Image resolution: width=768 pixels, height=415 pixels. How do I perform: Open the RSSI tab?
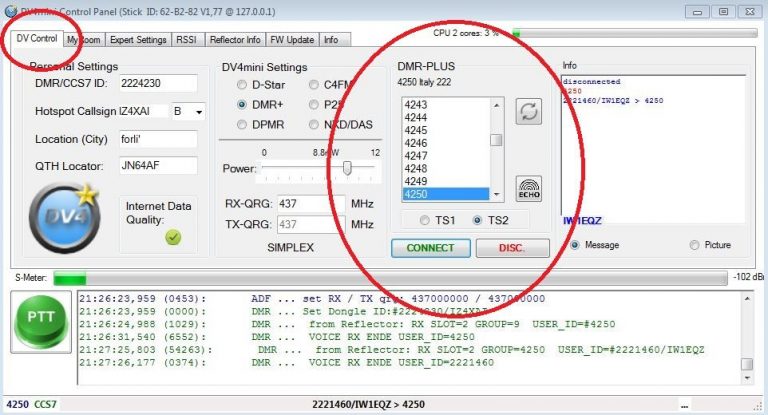pos(186,40)
